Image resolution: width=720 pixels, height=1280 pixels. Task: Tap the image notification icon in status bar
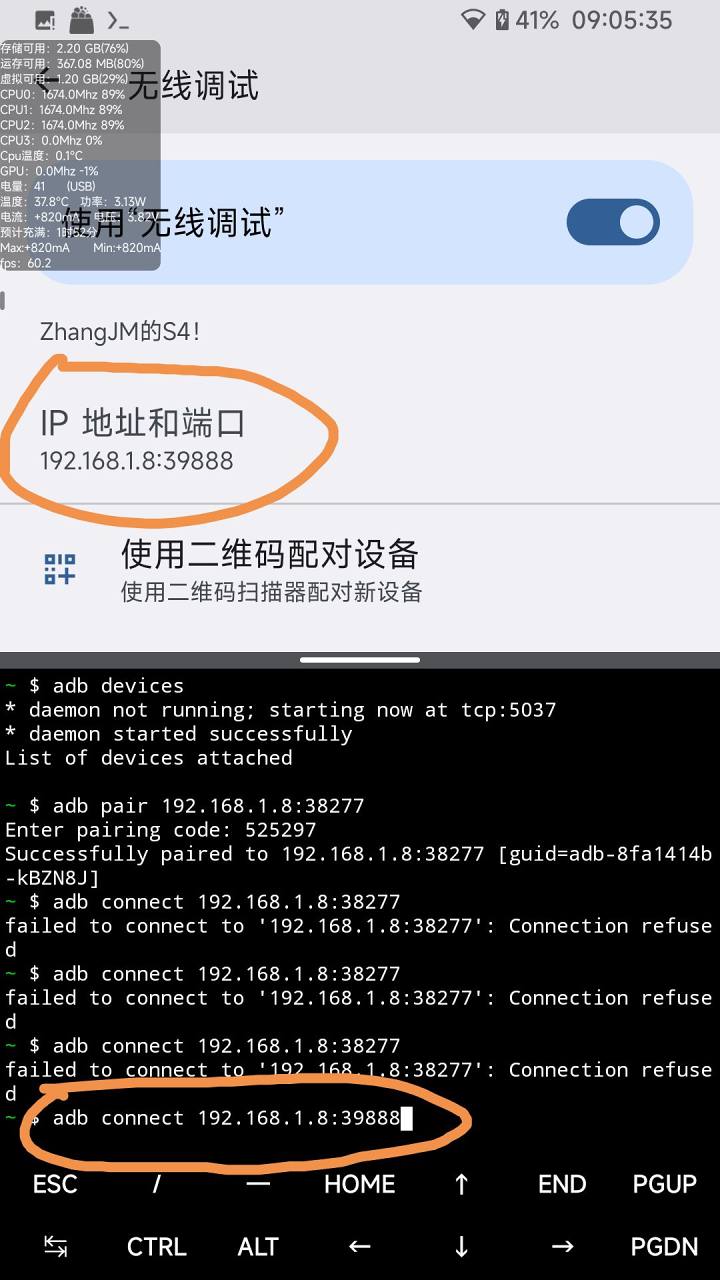pos(45,20)
